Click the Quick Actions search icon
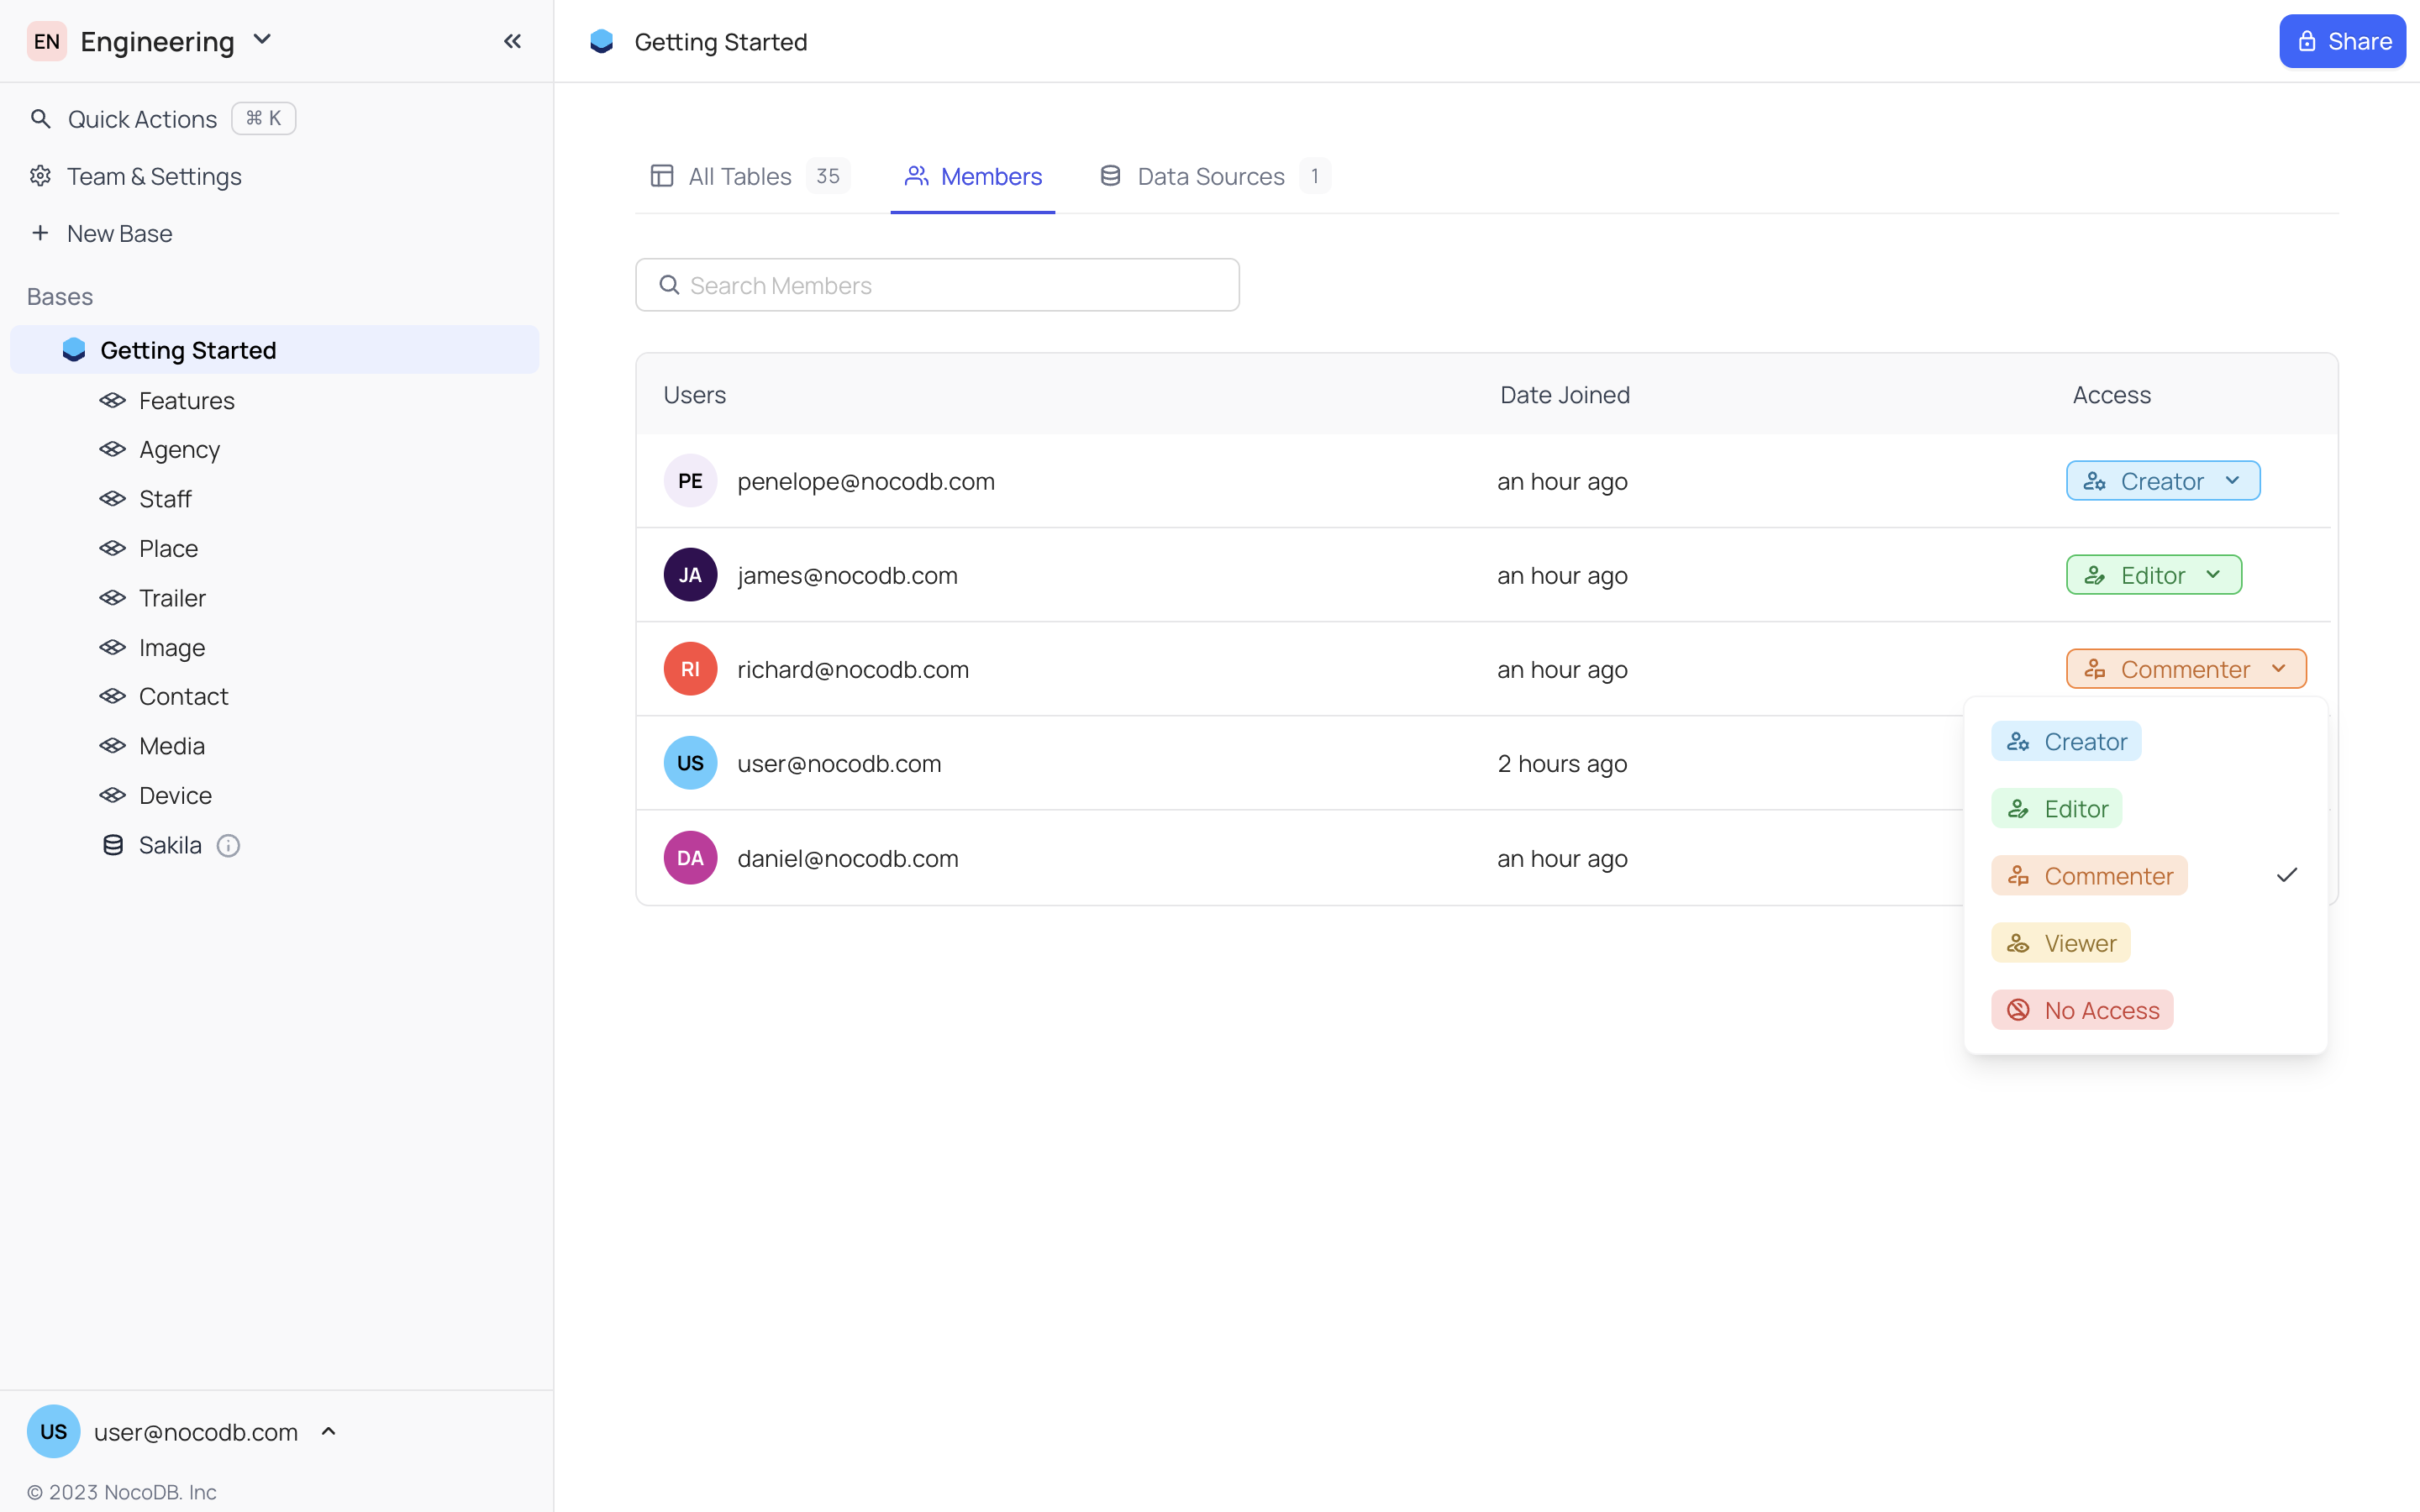Image resolution: width=2420 pixels, height=1512 pixels. click(x=40, y=119)
